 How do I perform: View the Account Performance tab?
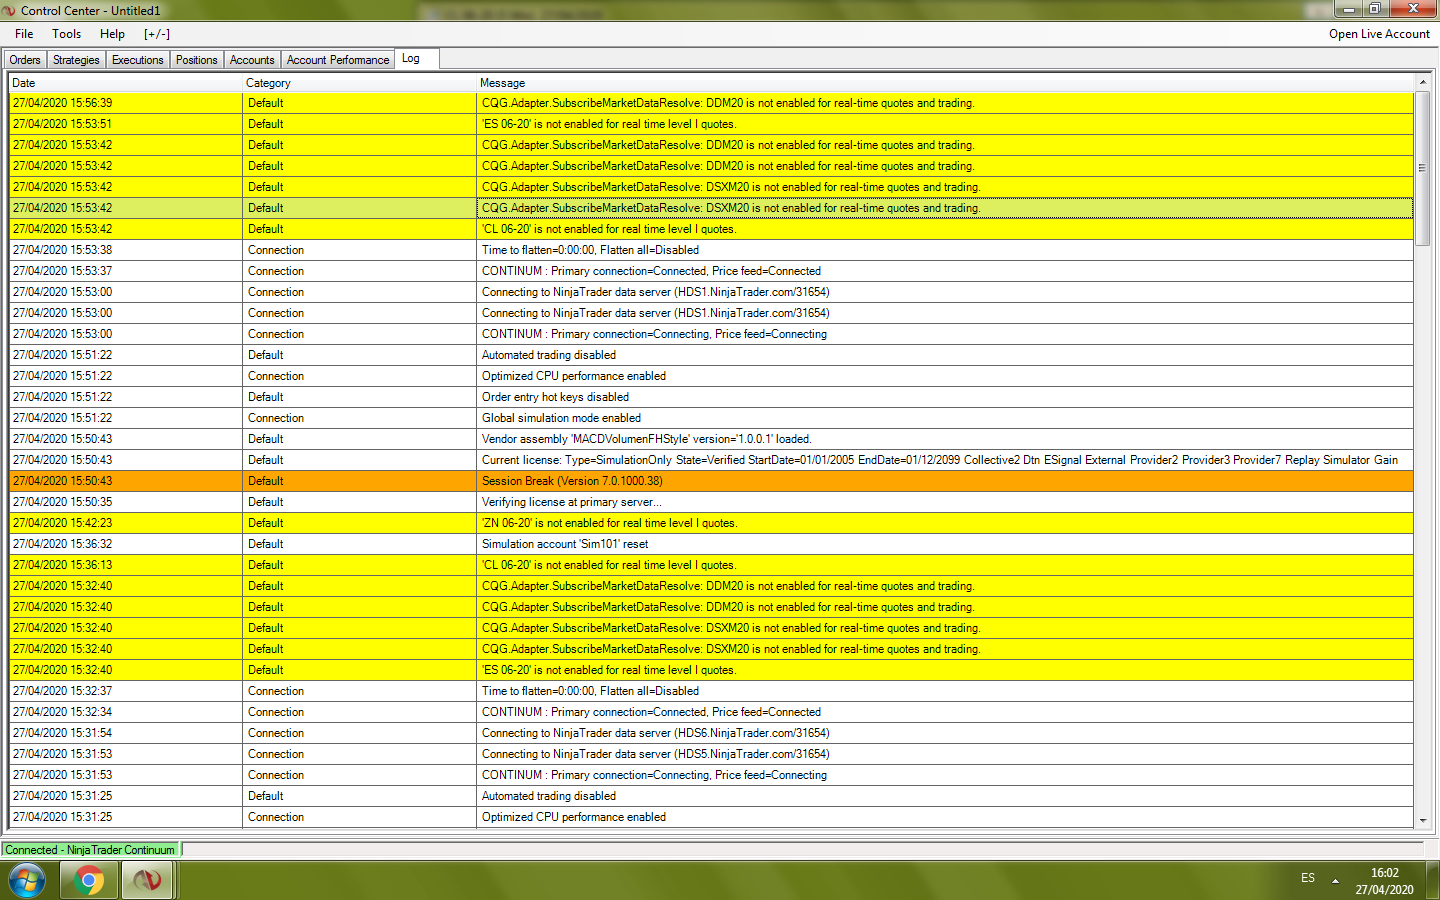tap(338, 60)
